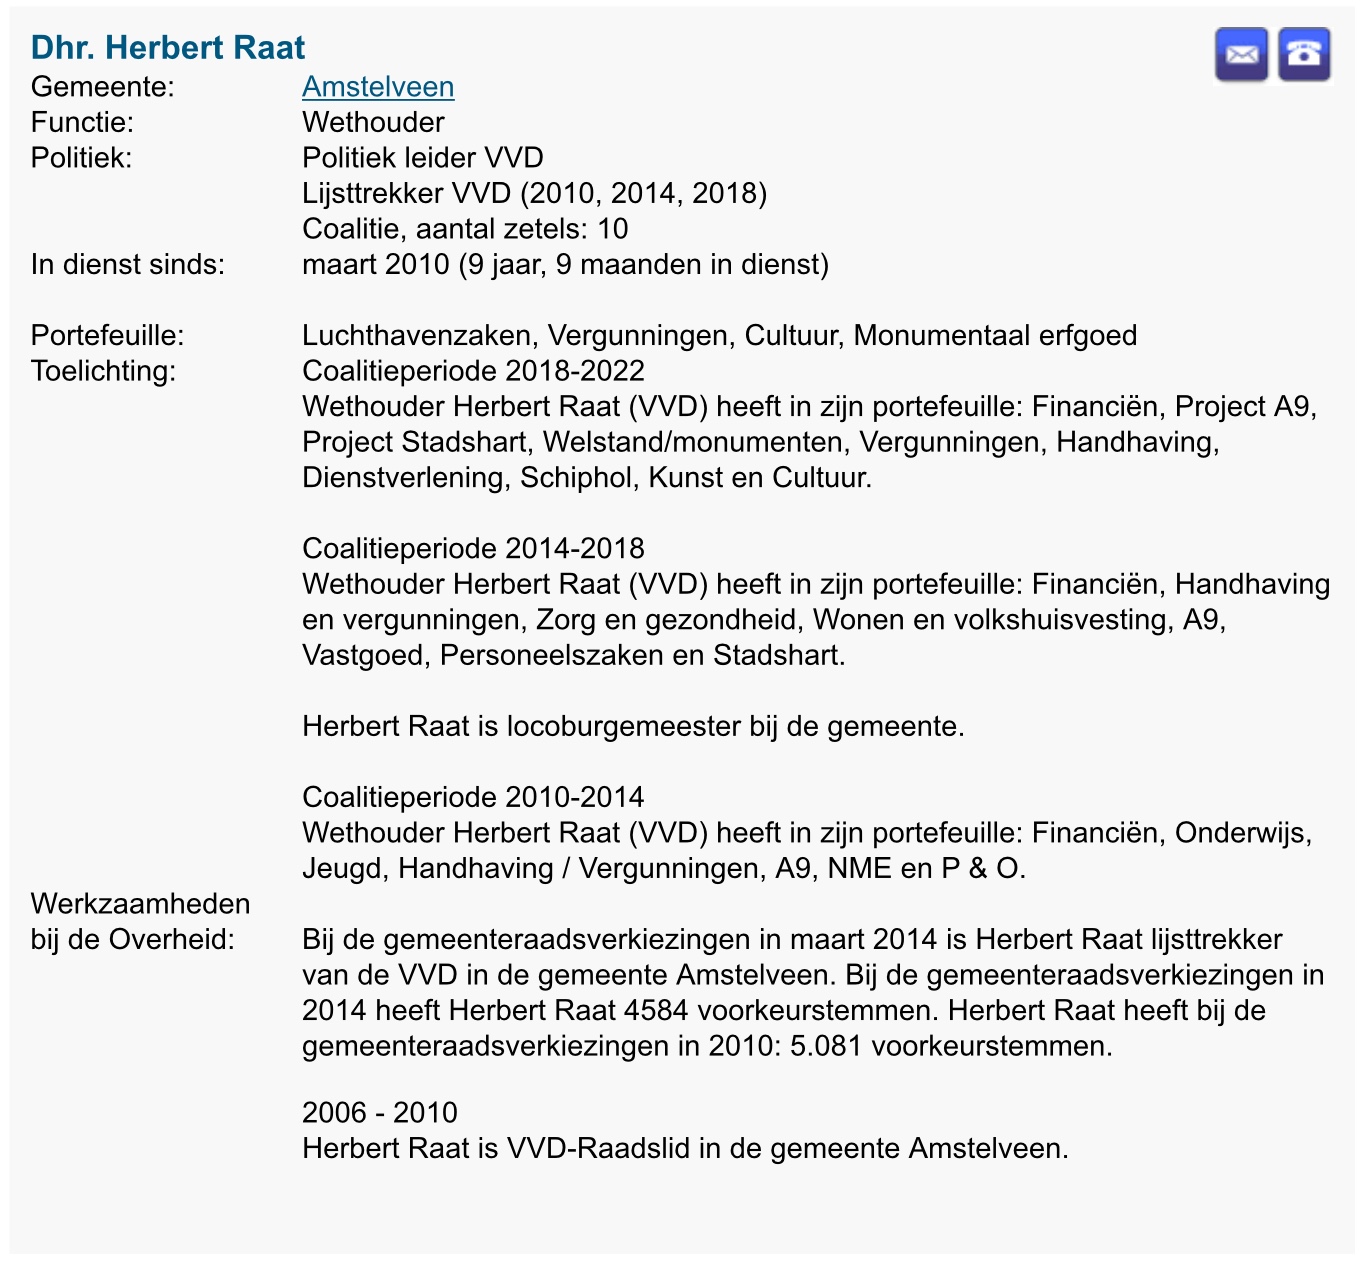
Task: Click the Coalitieperiode 2010-2014 heading
Action: 473,797
